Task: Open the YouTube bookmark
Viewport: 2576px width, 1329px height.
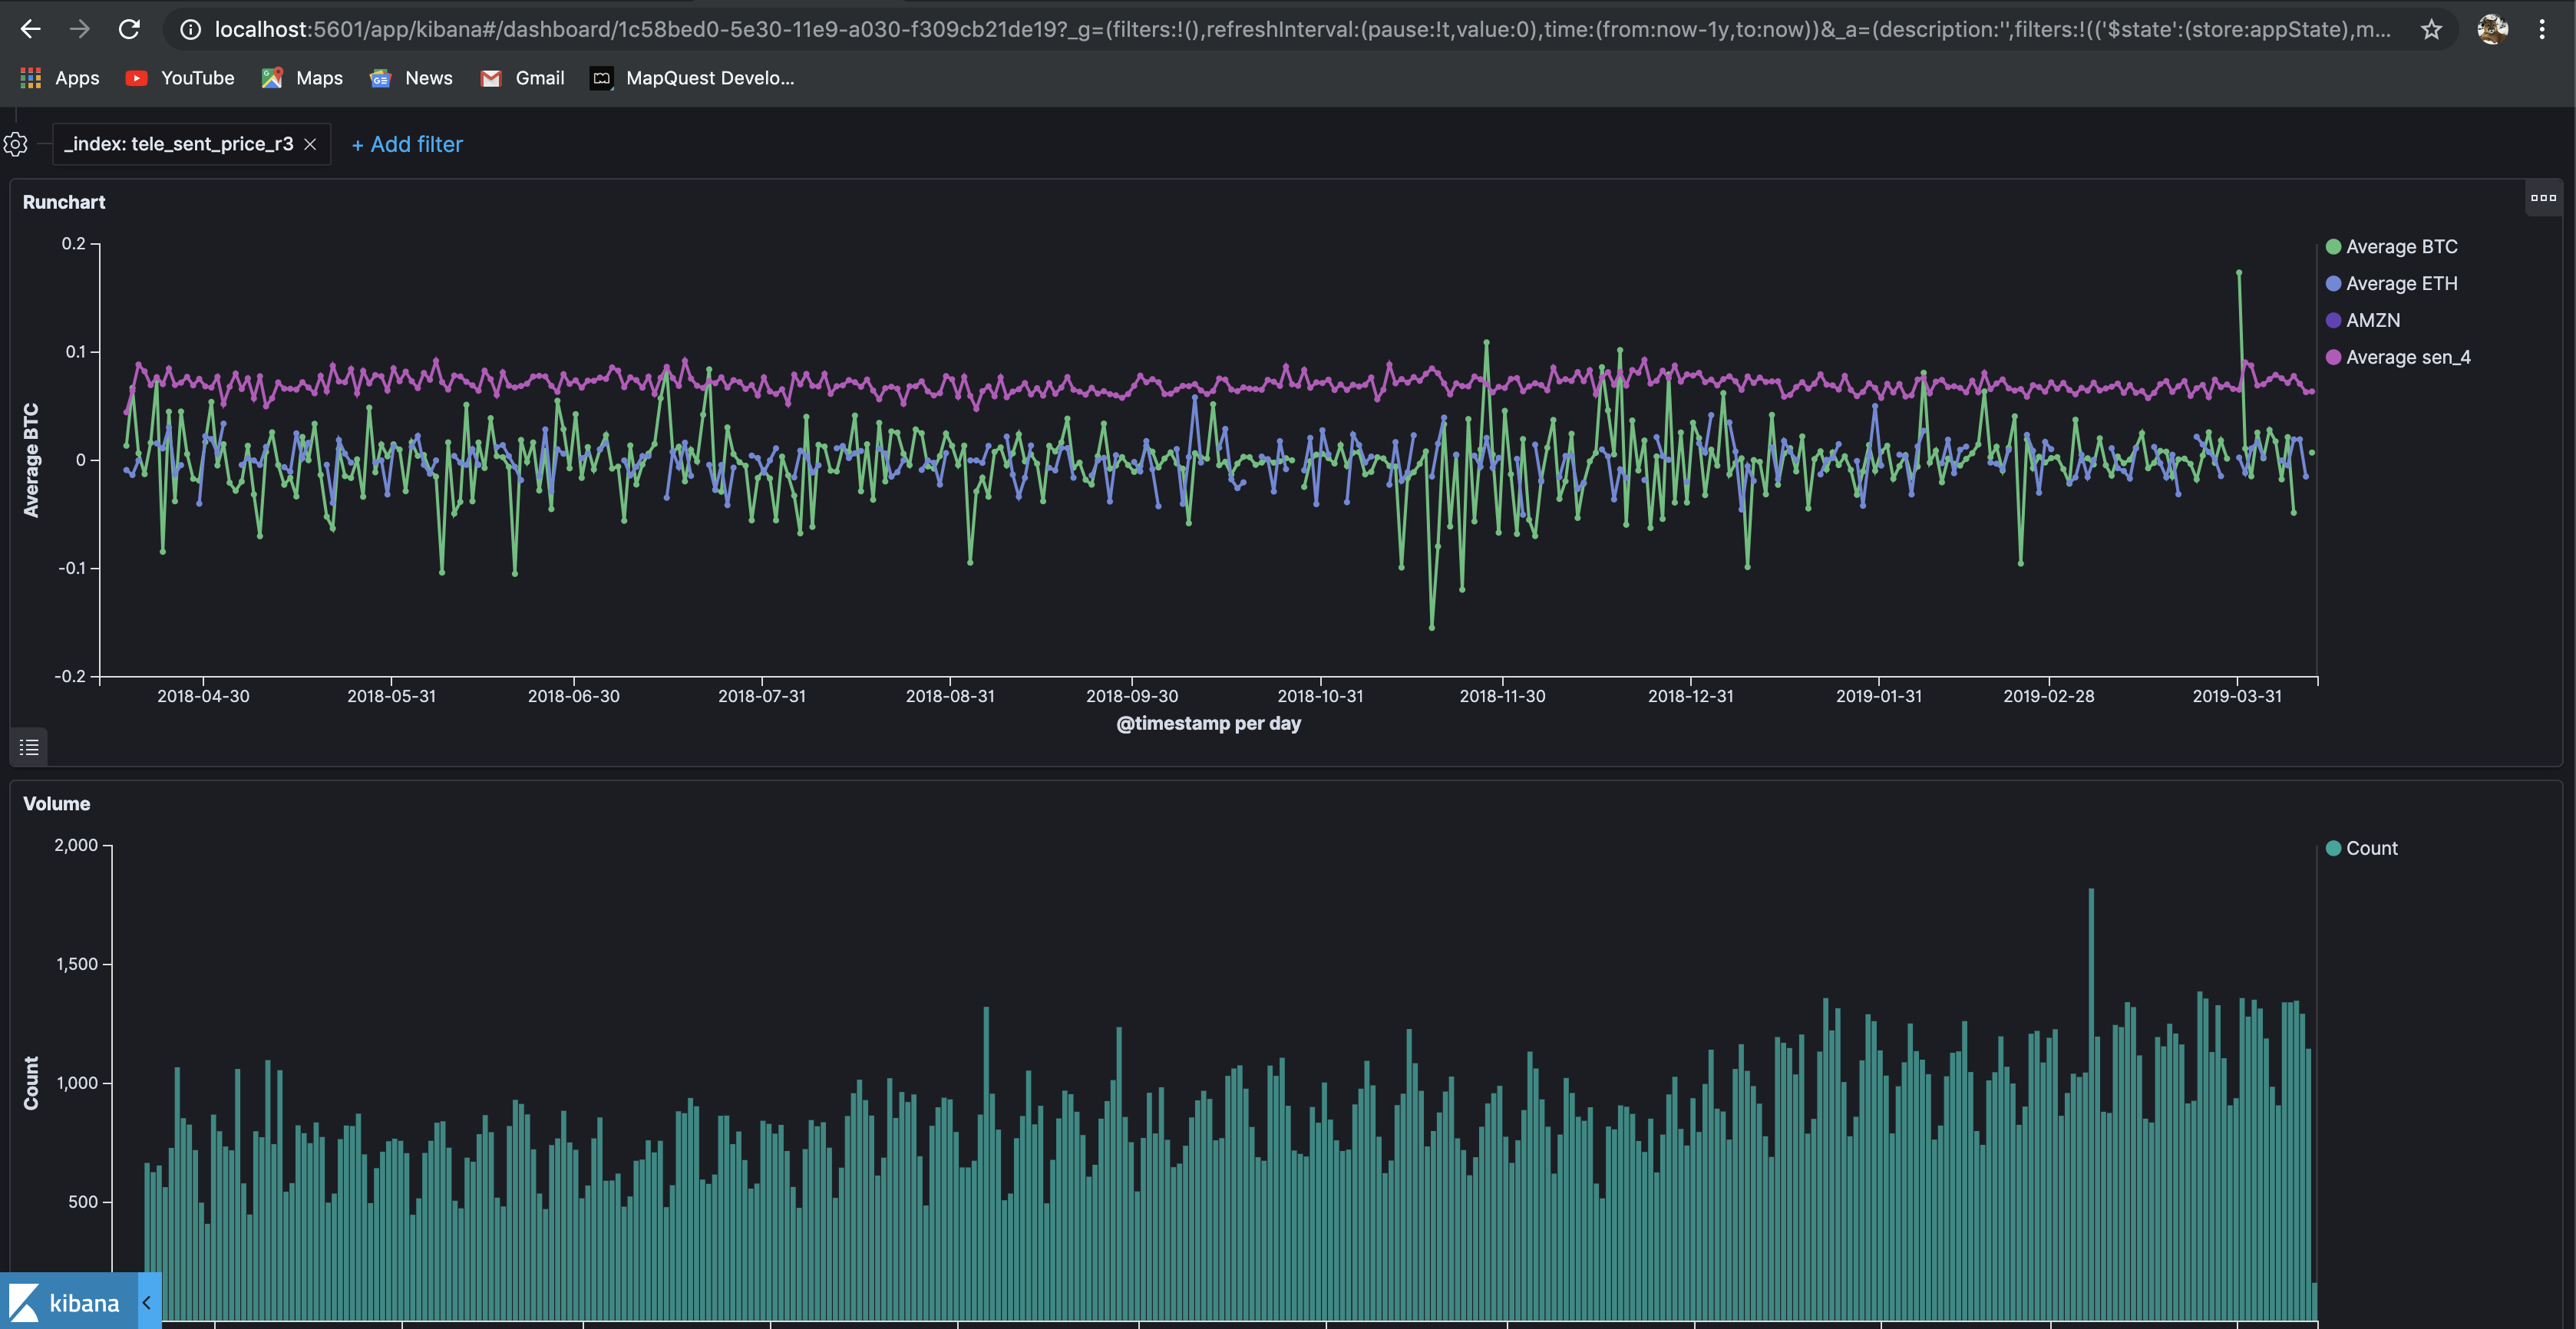Action: pyautogui.click(x=180, y=78)
